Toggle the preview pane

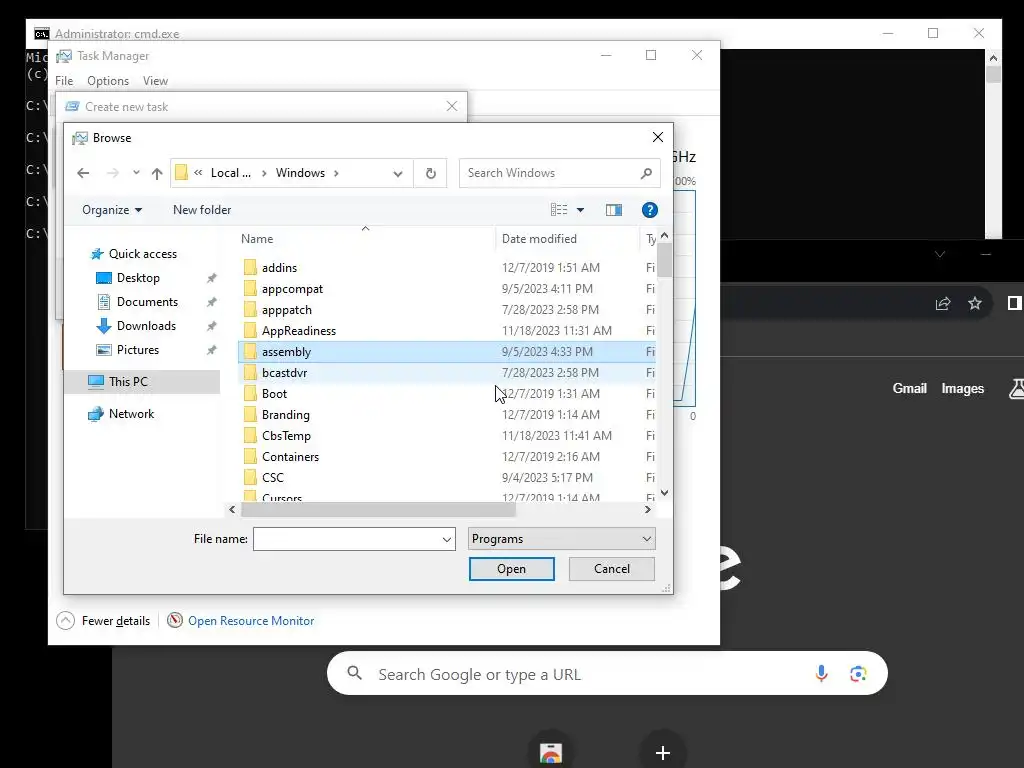[614, 210]
